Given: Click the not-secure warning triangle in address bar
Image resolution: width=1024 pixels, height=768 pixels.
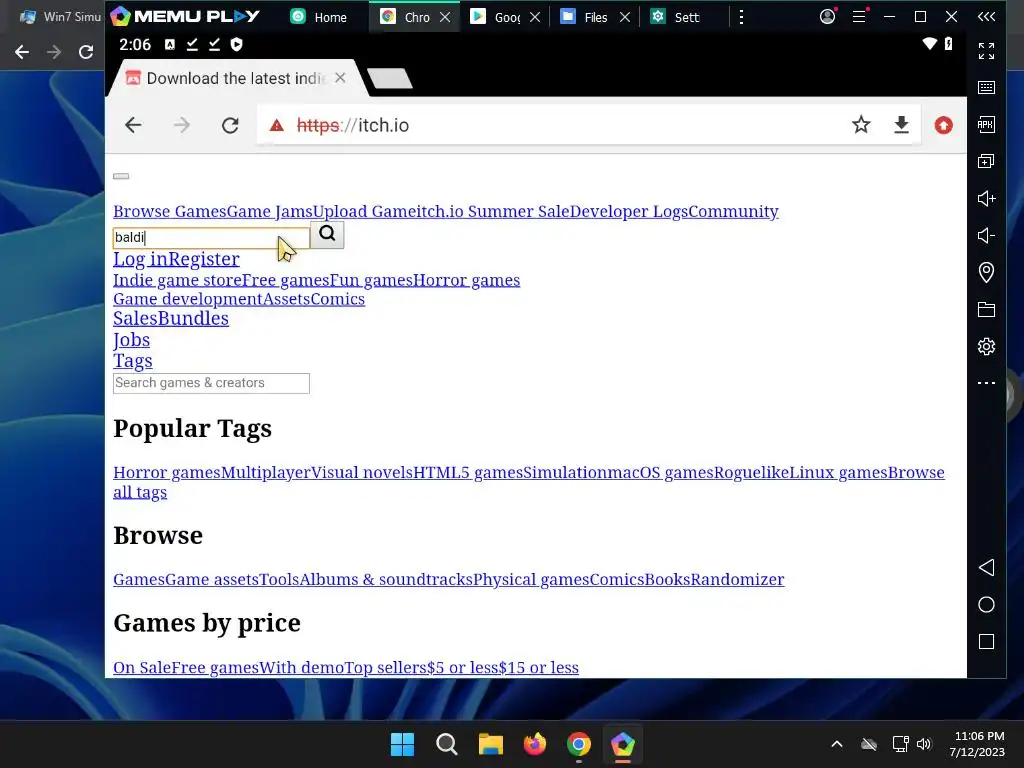Looking at the screenshot, I should tap(277, 125).
